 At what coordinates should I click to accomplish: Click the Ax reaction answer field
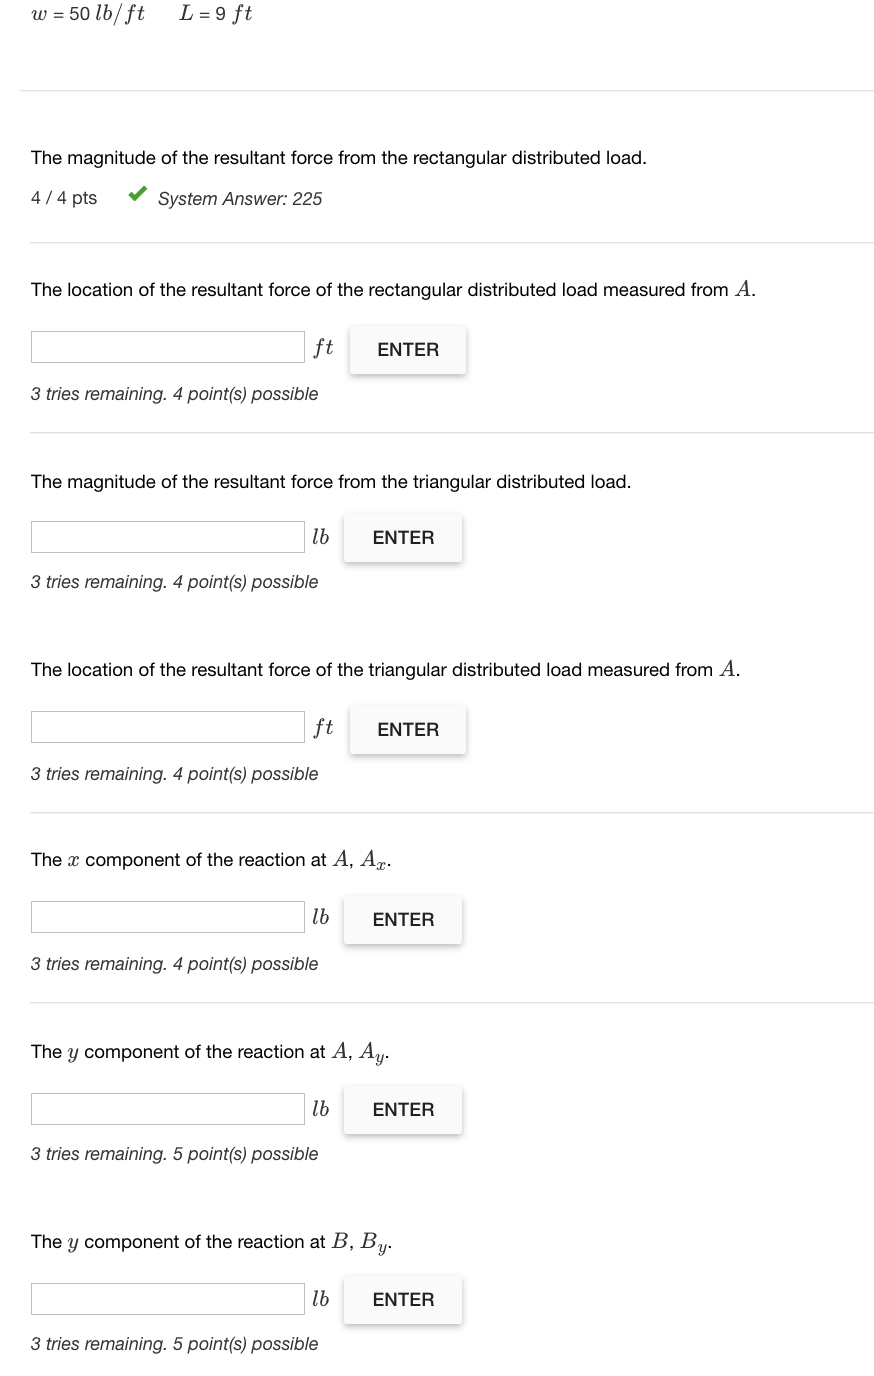(168, 917)
